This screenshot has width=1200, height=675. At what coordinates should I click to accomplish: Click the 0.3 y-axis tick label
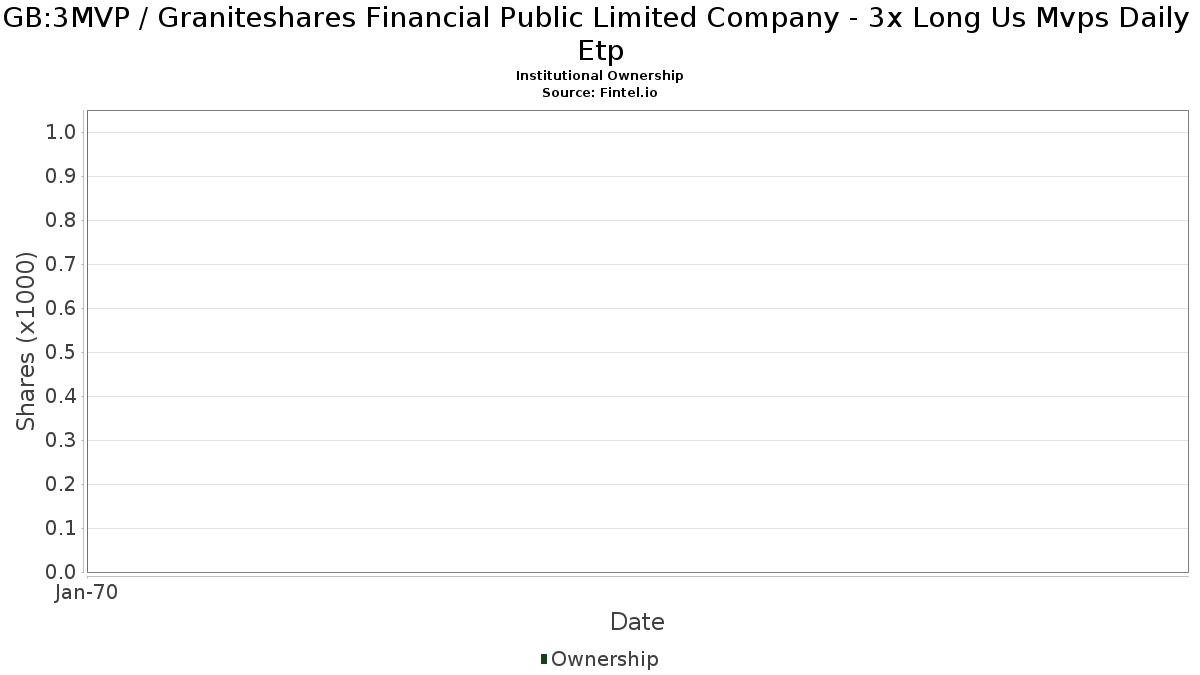click(61, 441)
